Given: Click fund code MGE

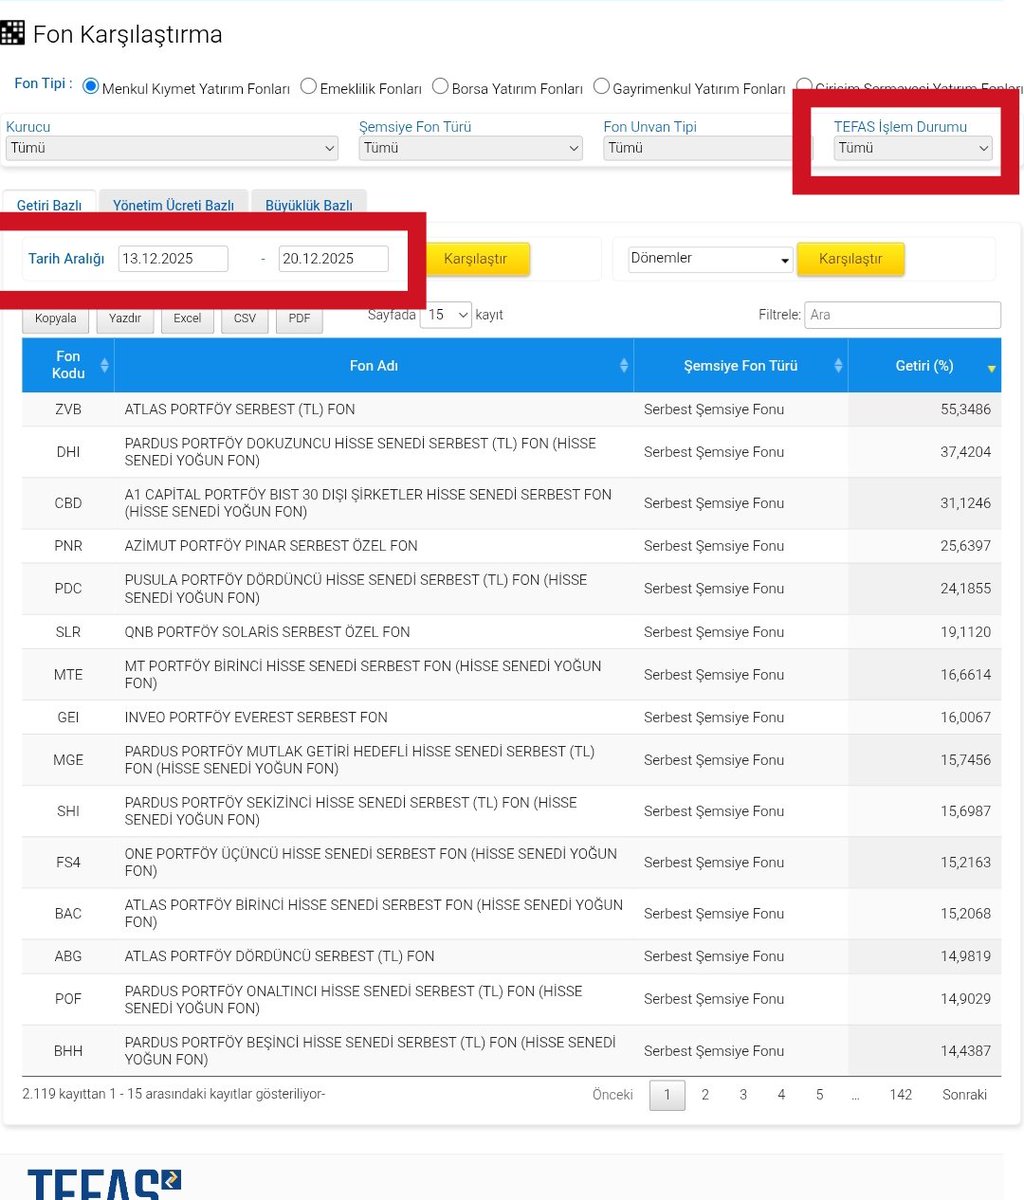Looking at the screenshot, I should click(x=68, y=760).
